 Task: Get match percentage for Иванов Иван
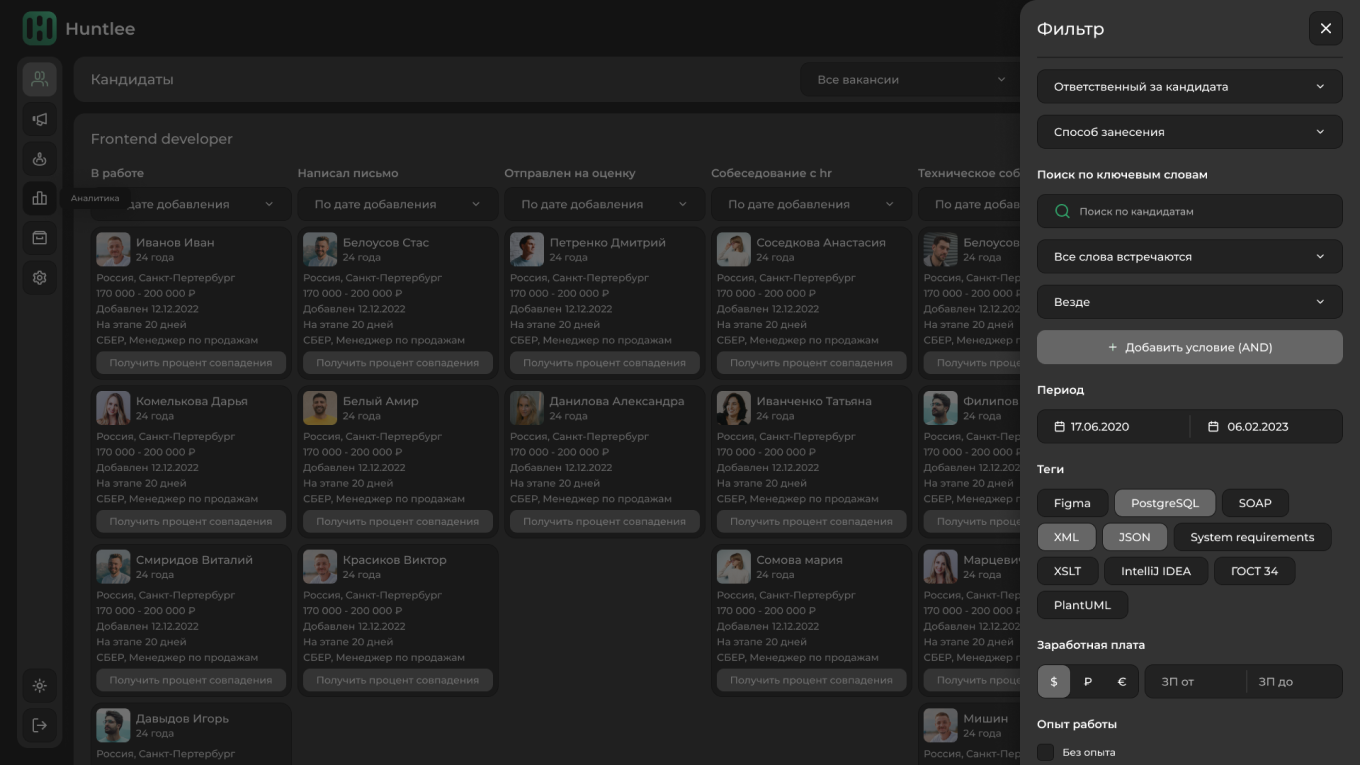[x=191, y=363]
